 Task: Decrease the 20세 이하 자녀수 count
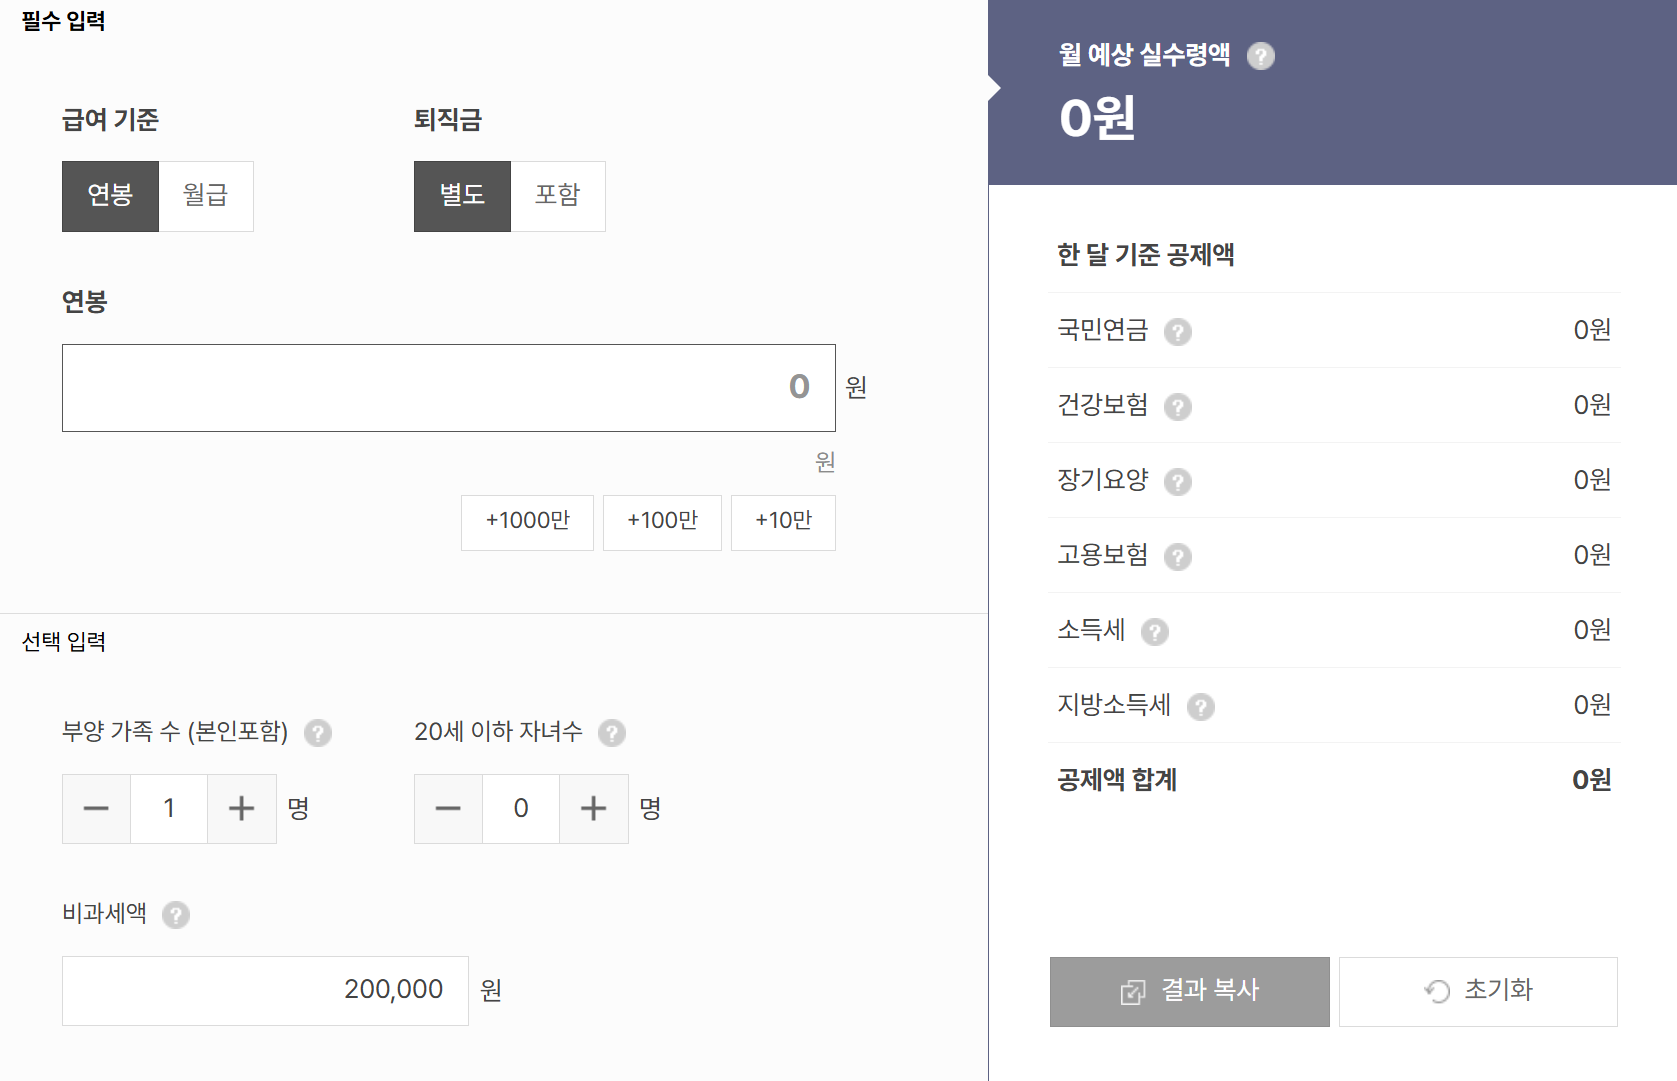pyautogui.click(x=448, y=809)
